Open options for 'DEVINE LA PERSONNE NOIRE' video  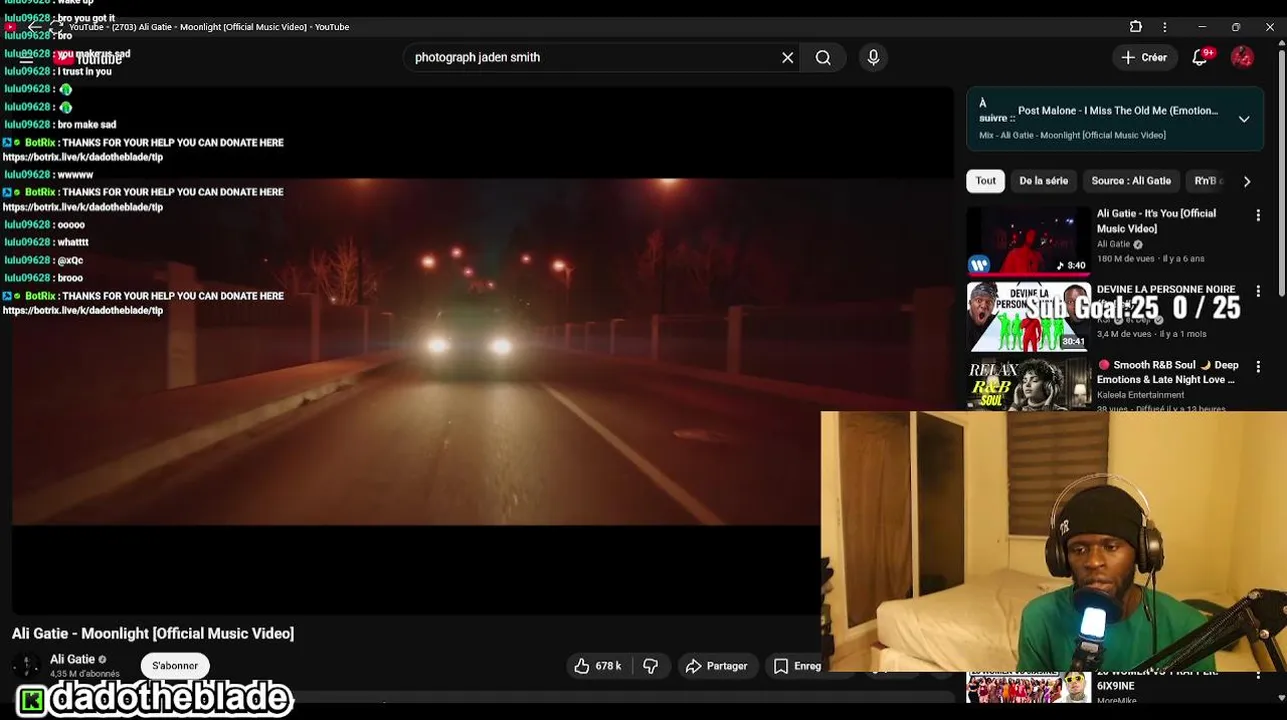pyautogui.click(x=1258, y=291)
